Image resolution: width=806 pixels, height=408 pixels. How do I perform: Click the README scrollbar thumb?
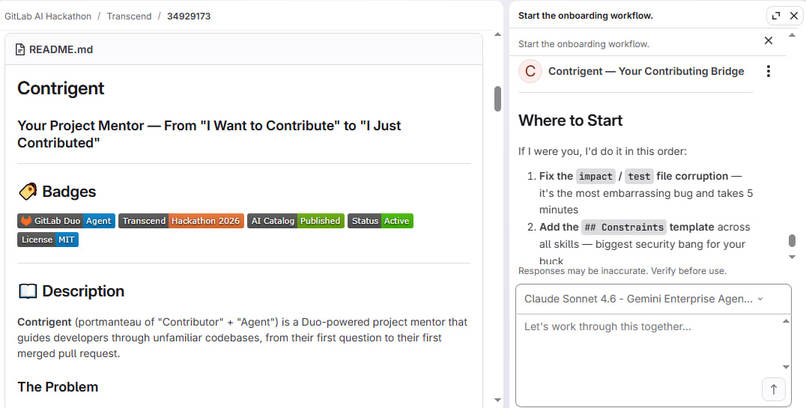click(497, 99)
